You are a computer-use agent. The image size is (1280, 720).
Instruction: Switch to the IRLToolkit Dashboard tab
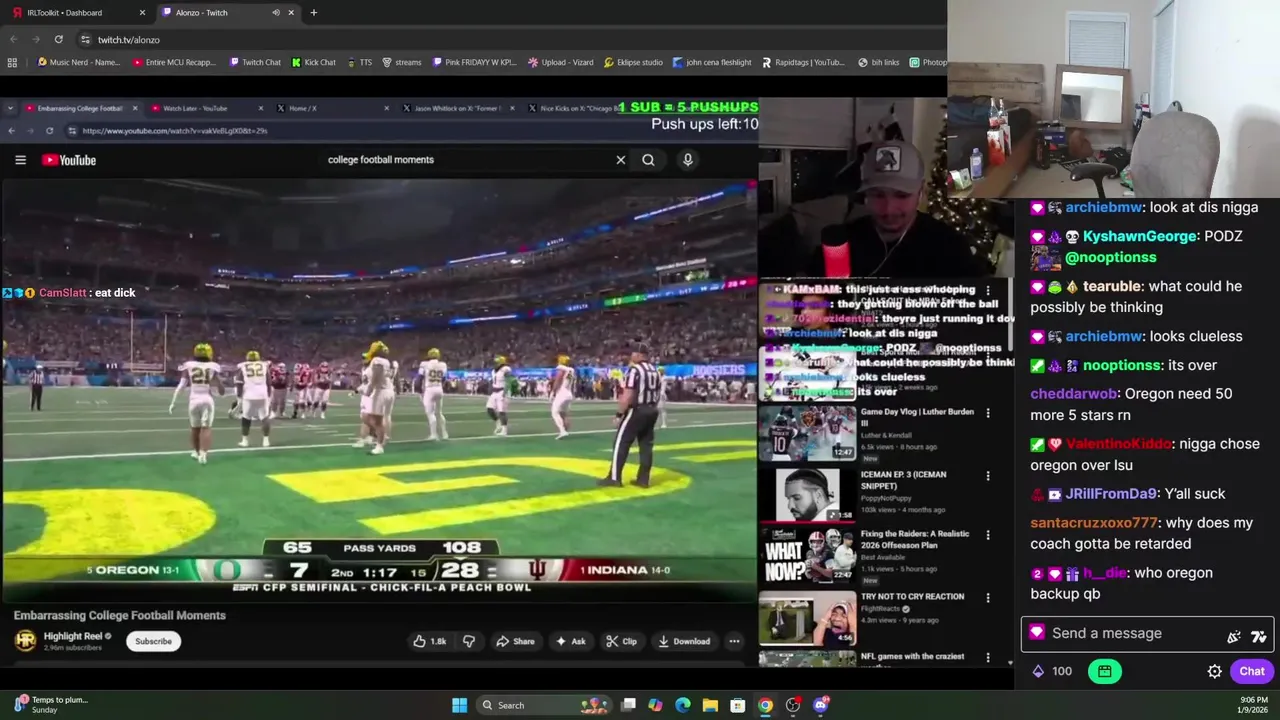click(77, 13)
